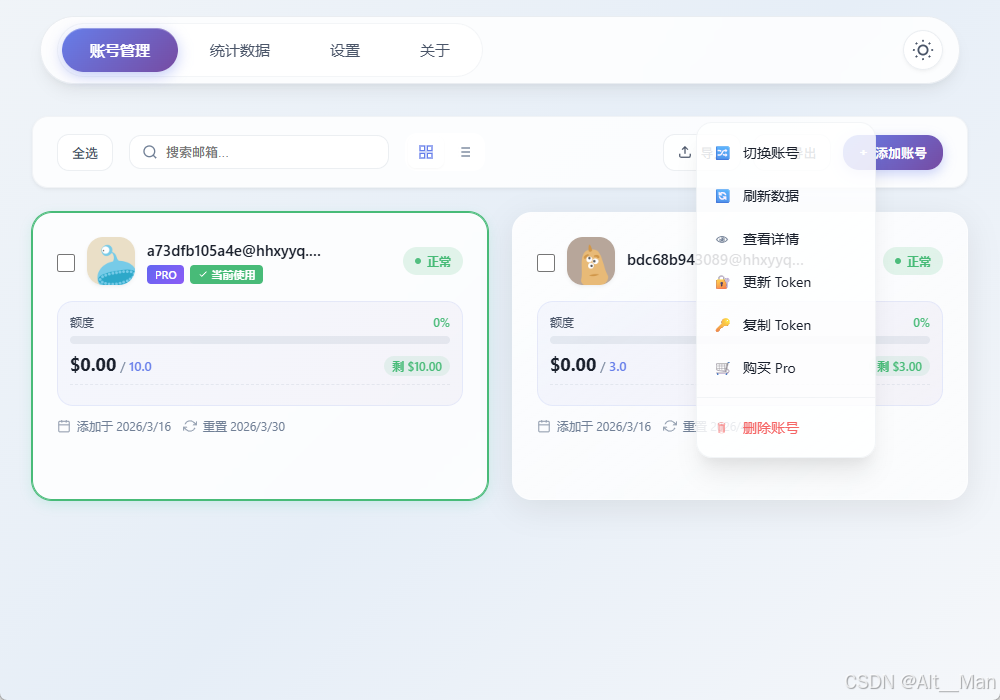Open the 统计数据 tab
The height and width of the screenshot is (700, 1000).
click(239, 49)
